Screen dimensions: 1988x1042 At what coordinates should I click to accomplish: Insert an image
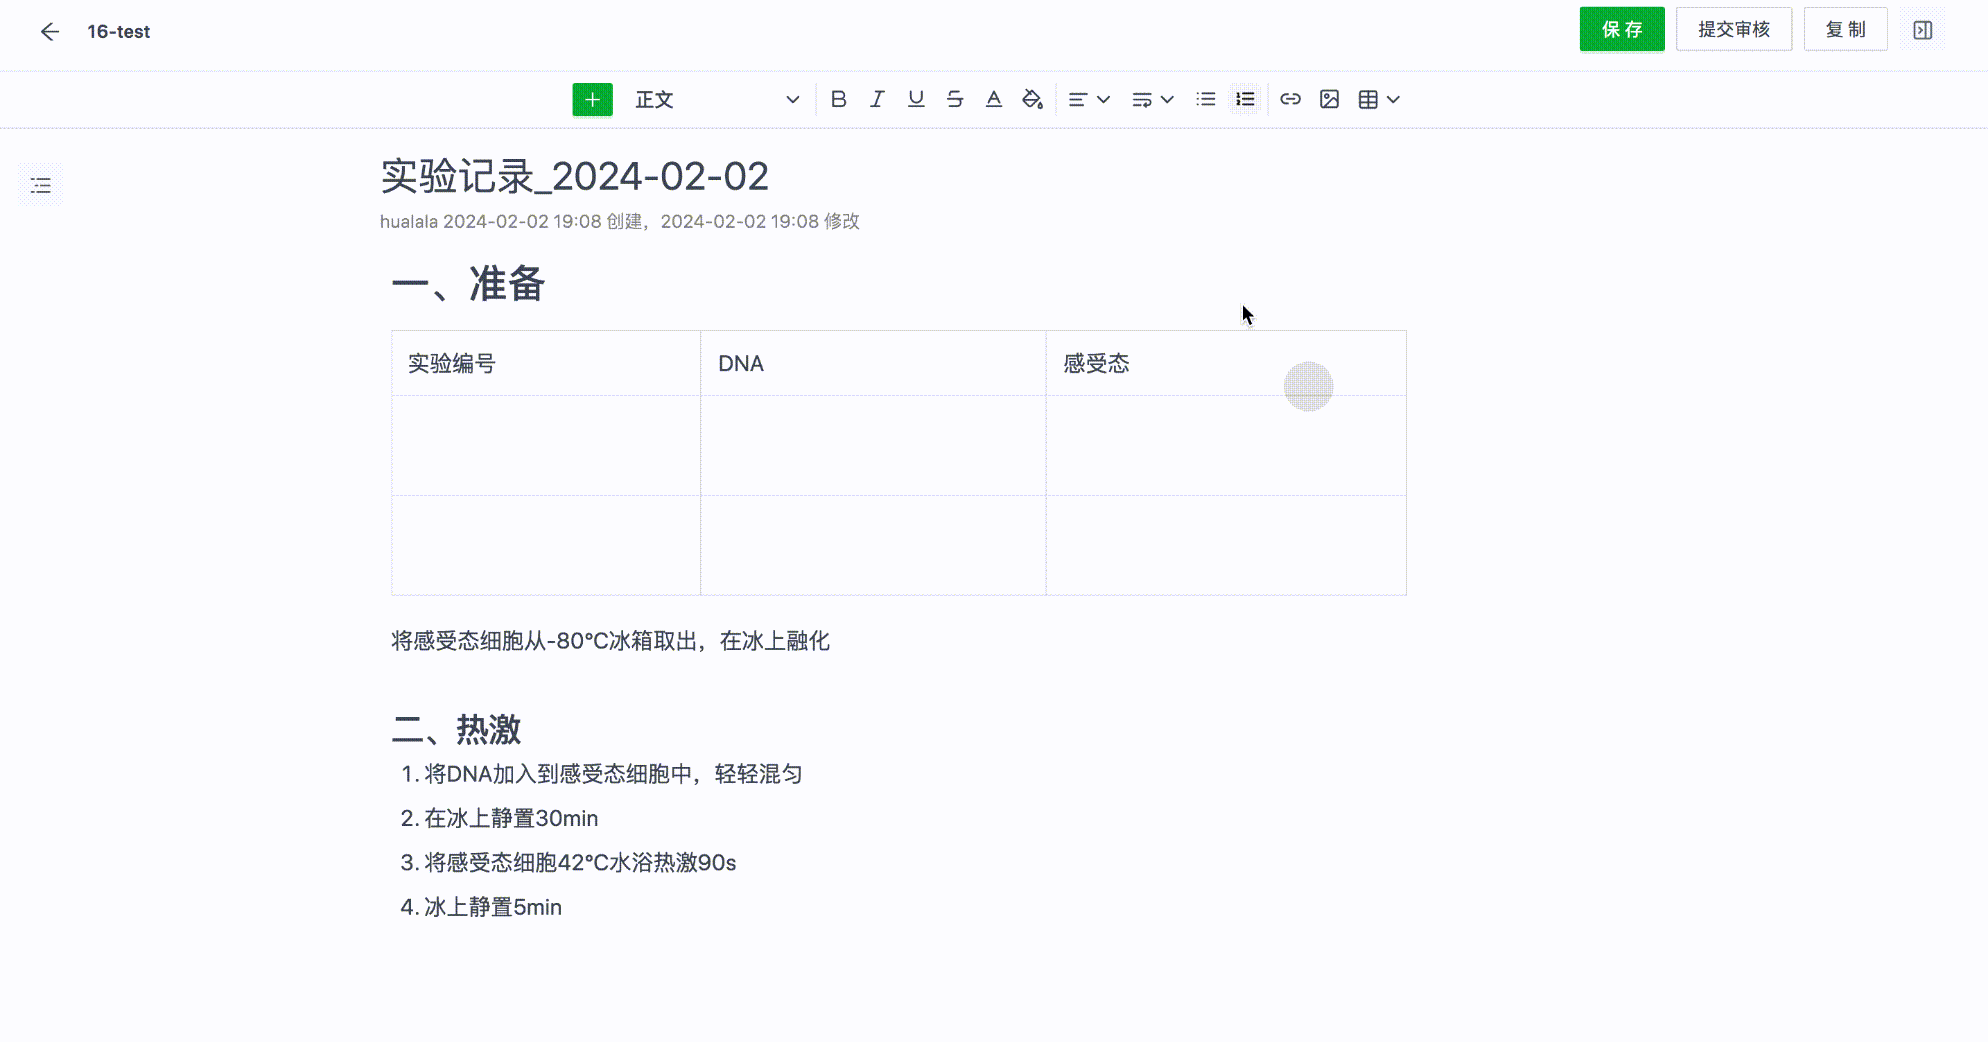1329,99
